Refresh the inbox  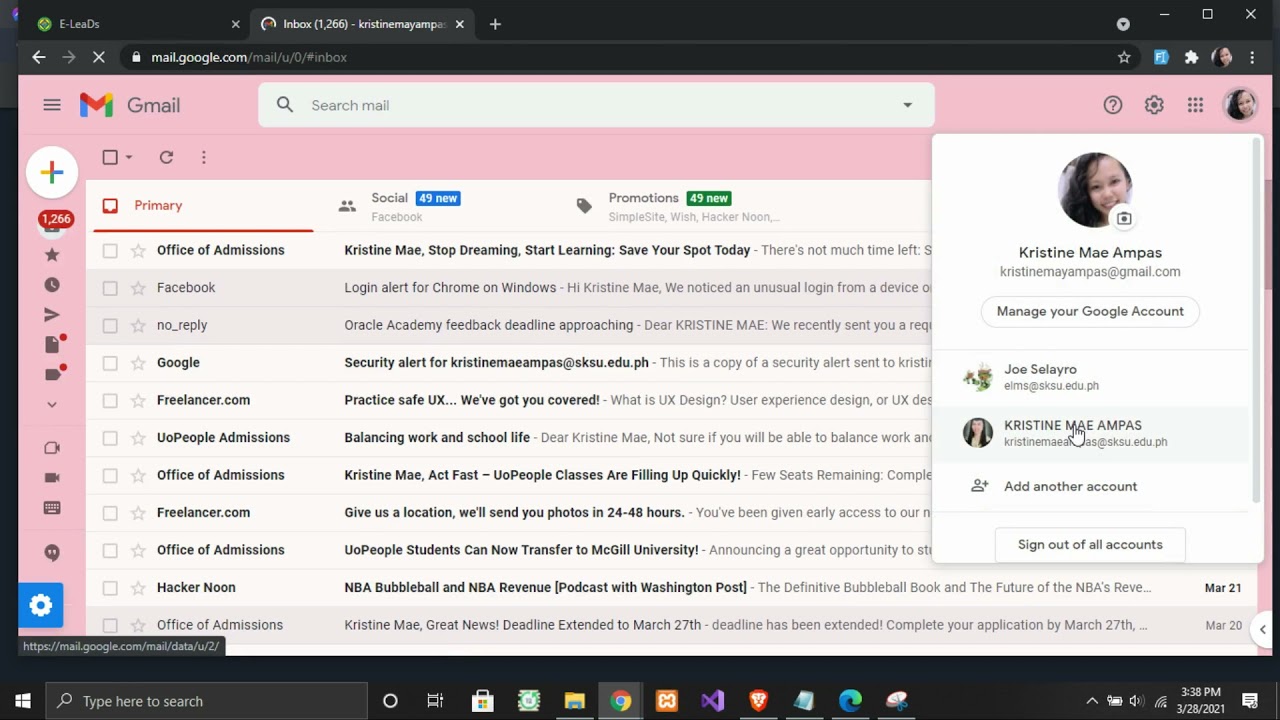pos(166,157)
